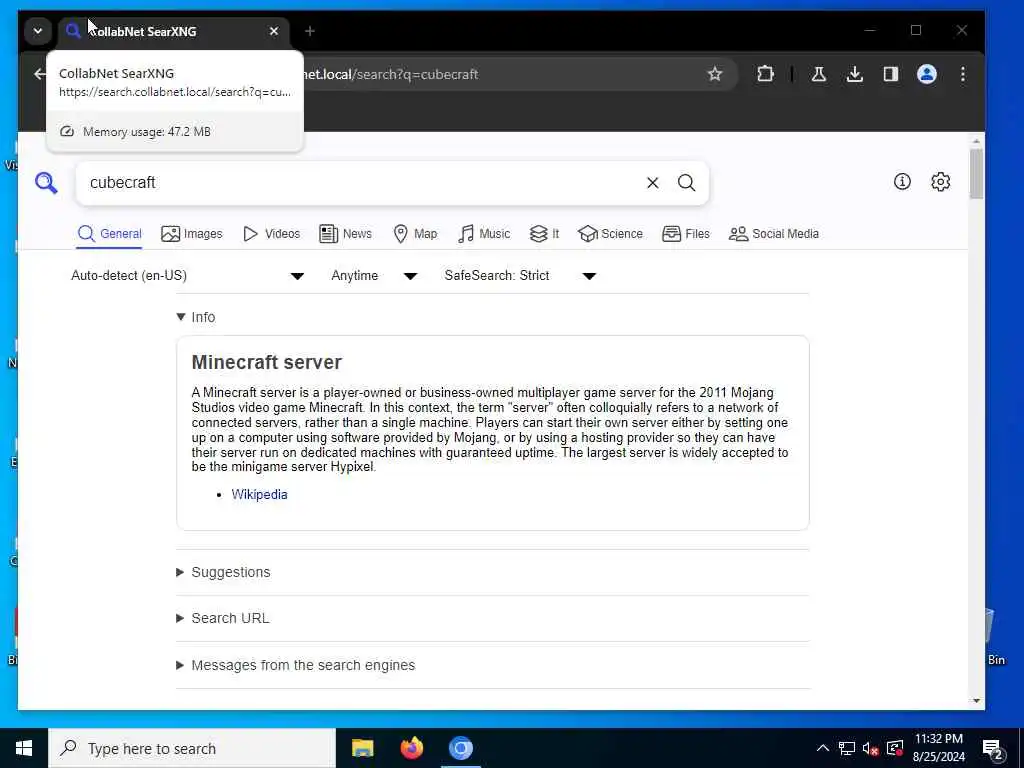The image size is (1024, 768).
Task: Click the page vertical scrollbar thumb
Action: (976, 174)
